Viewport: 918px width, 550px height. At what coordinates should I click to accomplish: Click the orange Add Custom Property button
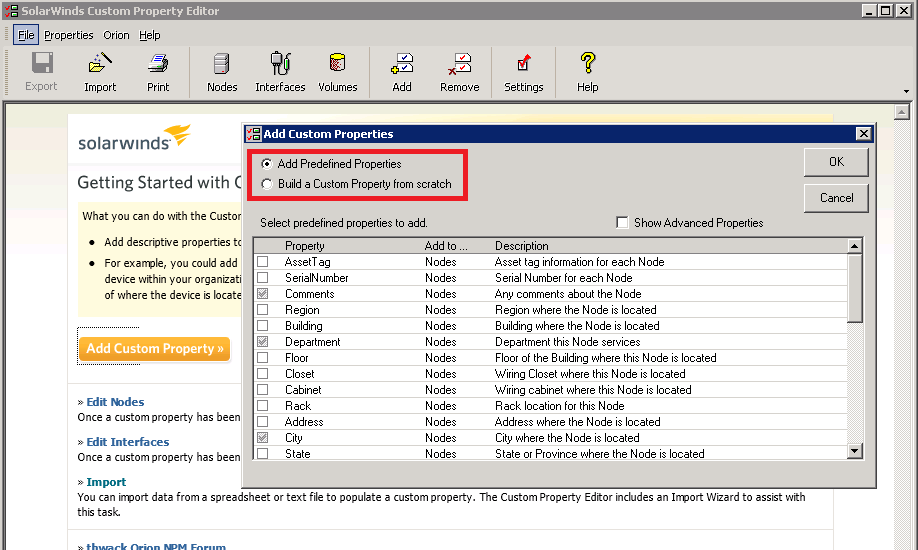click(155, 349)
